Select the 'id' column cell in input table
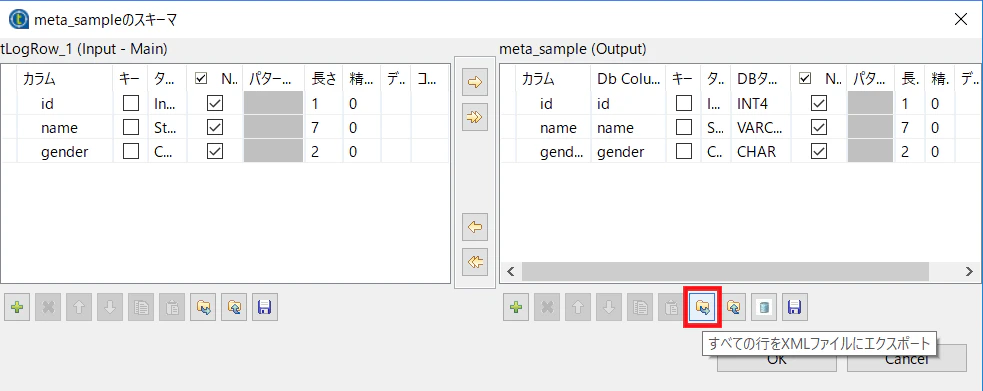The width and height of the screenshot is (983, 391). (x=65, y=103)
